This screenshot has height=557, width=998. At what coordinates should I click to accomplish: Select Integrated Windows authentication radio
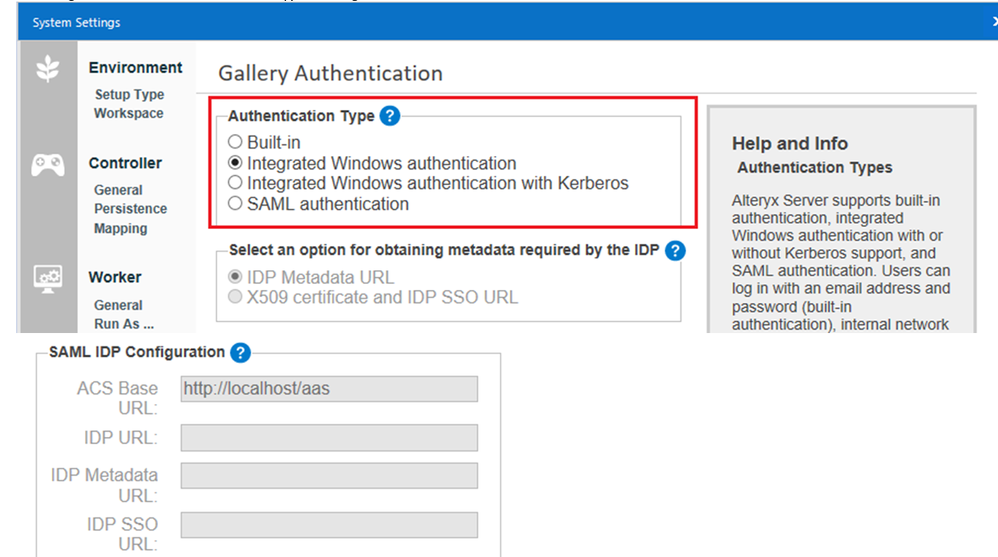tap(235, 162)
